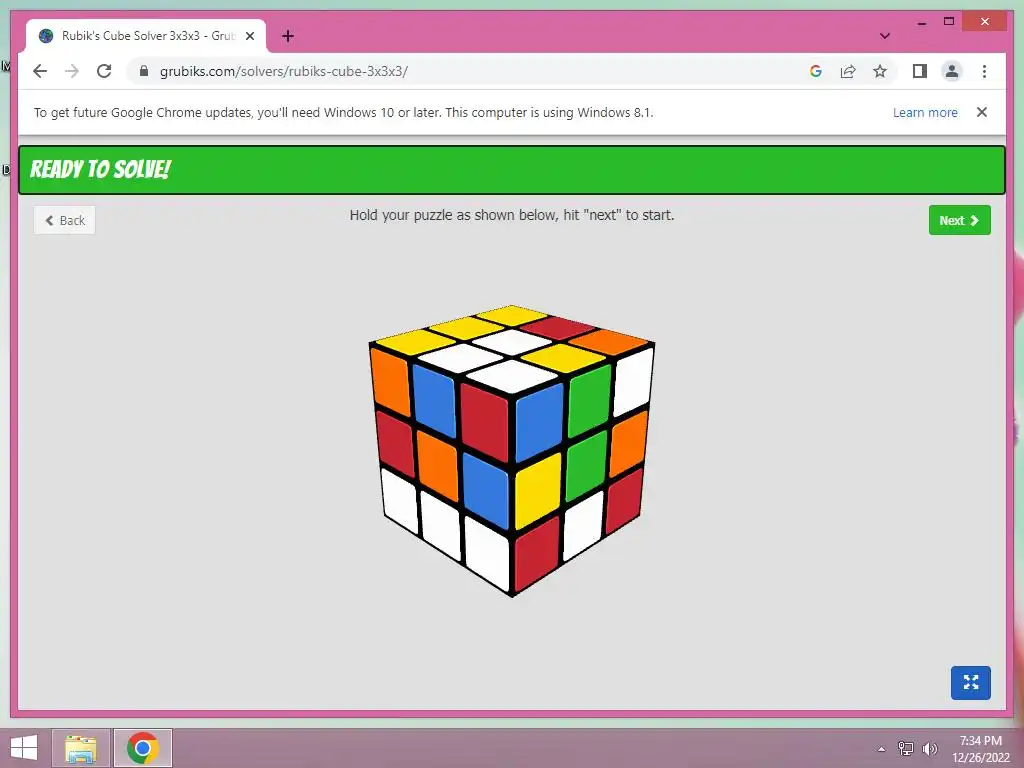
Task: Reload the grubiks page
Action: click(x=104, y=71)
